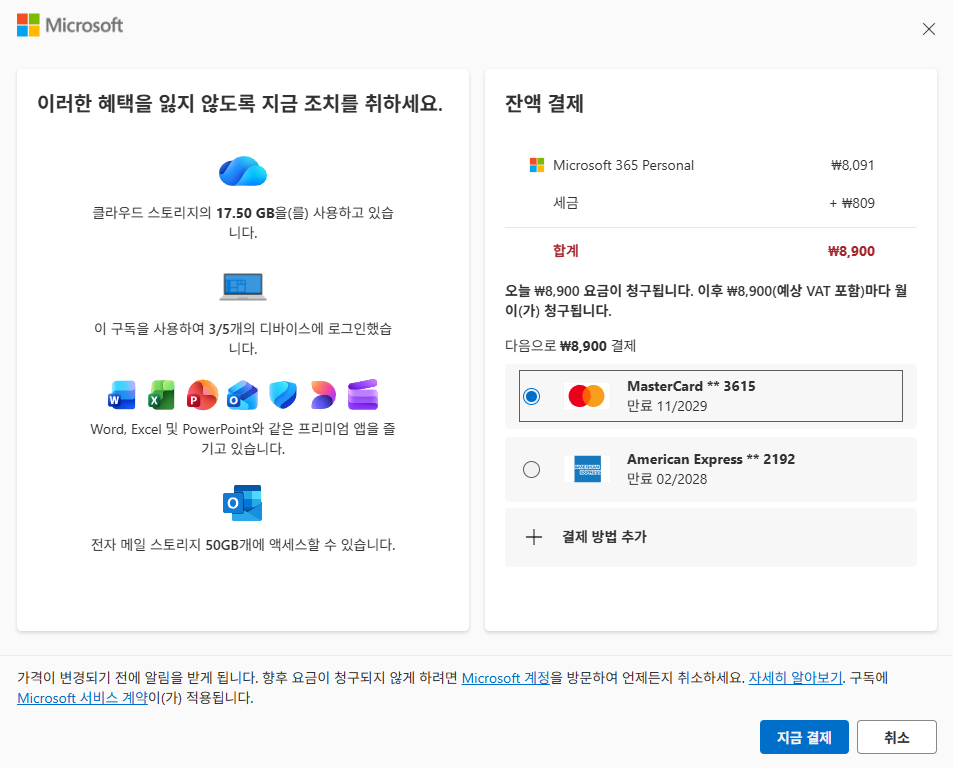Select American Express ** 2192 radio button

pyautogui.click(x=531, y=469)
